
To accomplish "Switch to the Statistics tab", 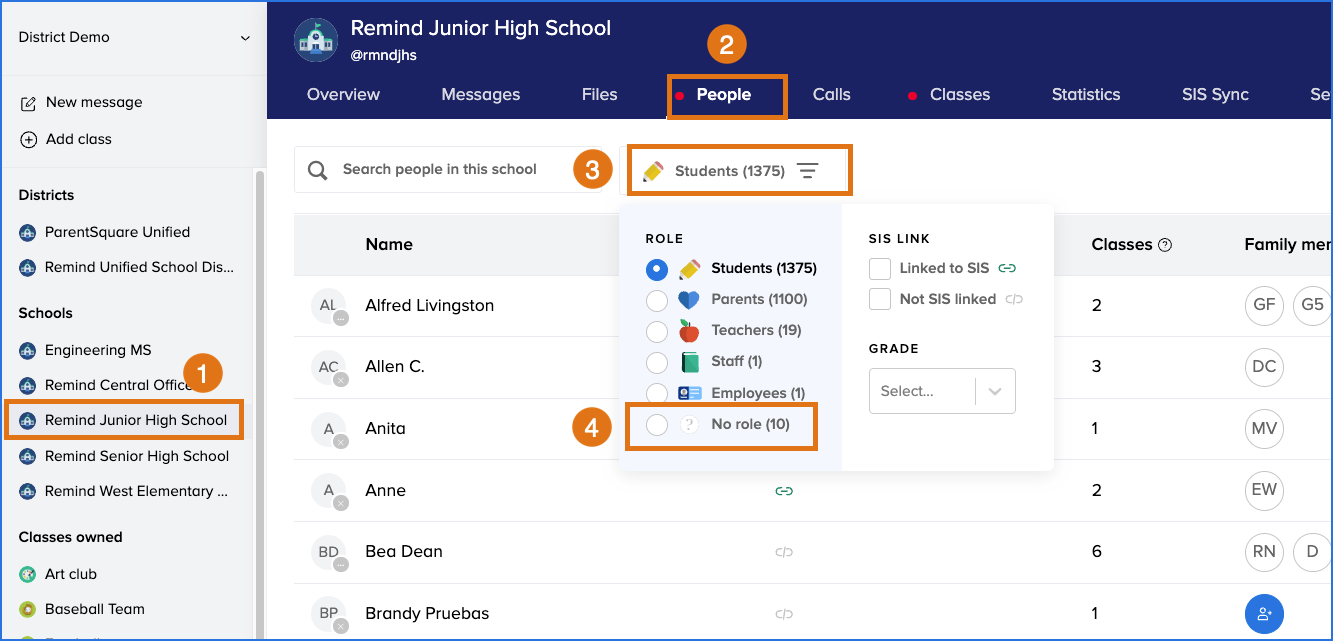I will tap(1085, 95).
